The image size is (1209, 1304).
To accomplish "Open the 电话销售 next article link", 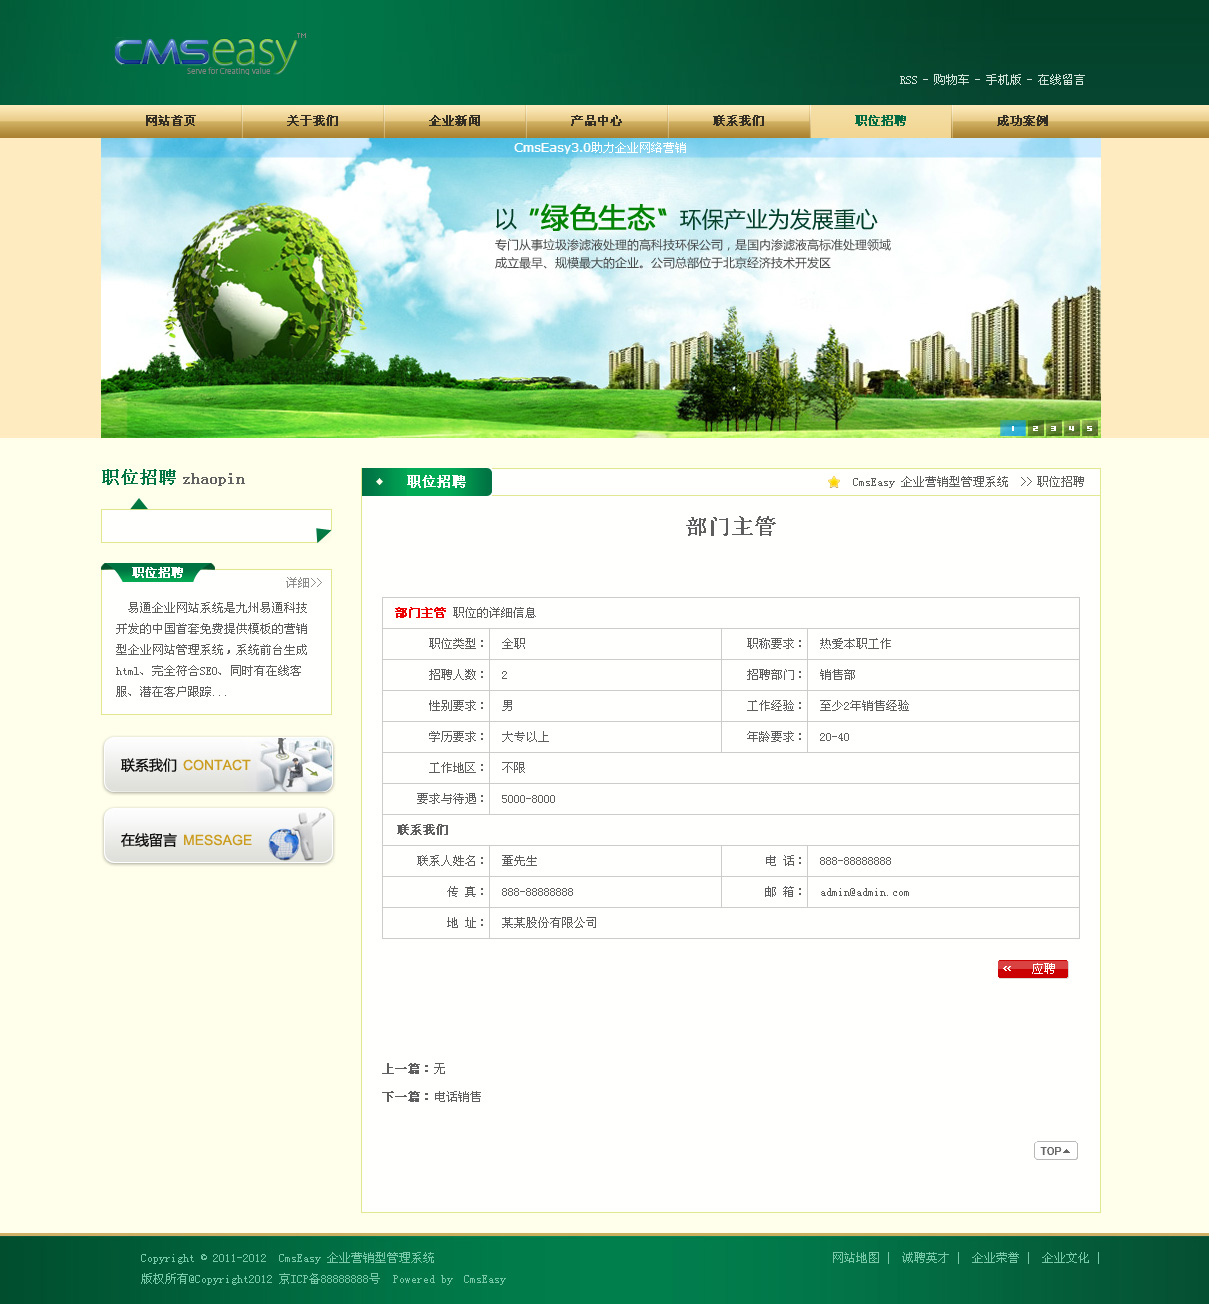I will tap(457, 1097).
